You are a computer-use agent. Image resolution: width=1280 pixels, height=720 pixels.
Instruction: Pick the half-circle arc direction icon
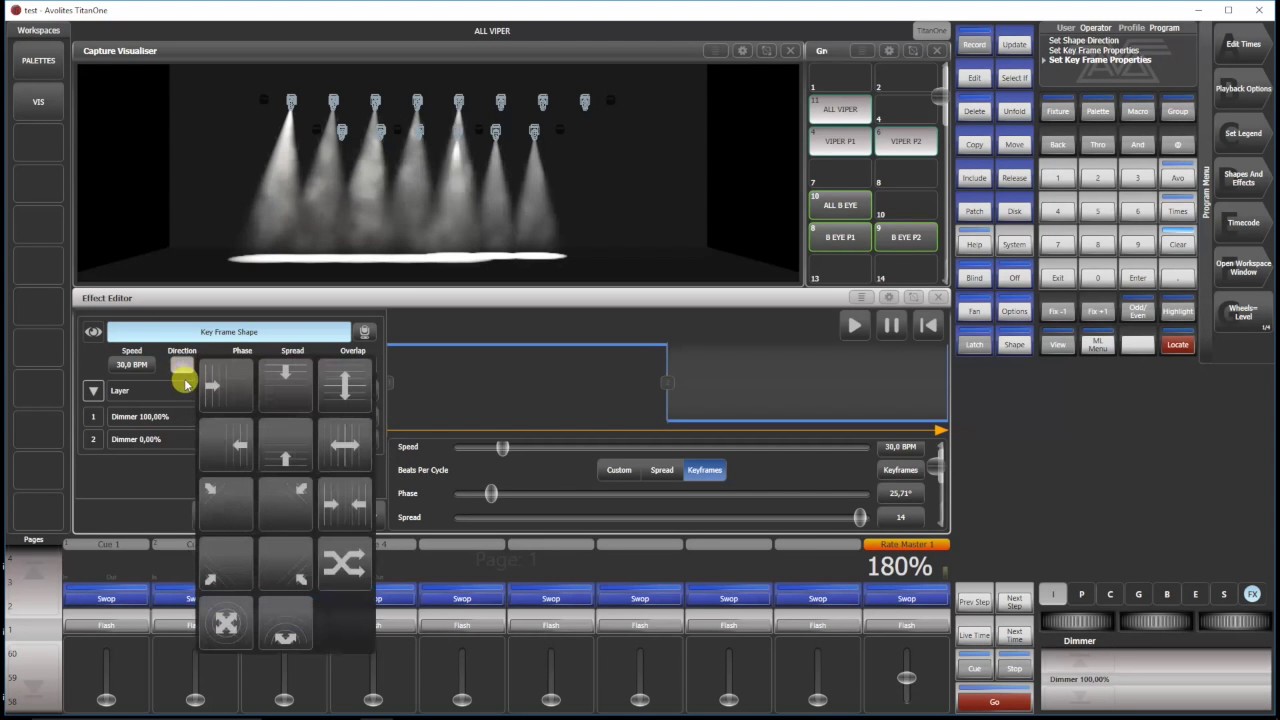285,623
